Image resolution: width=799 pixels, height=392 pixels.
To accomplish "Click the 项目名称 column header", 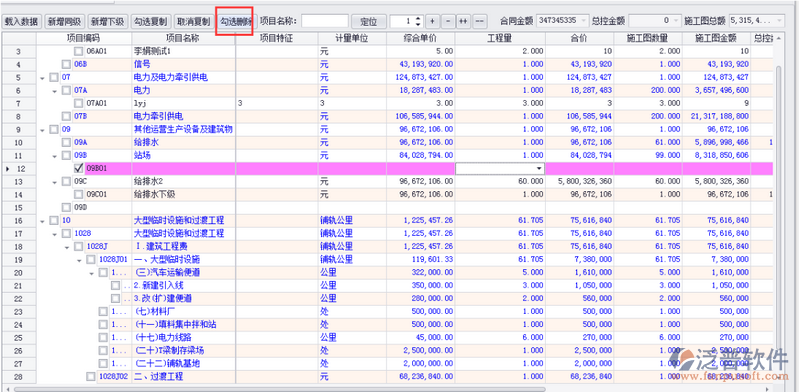I will click(x=183, y=38).
